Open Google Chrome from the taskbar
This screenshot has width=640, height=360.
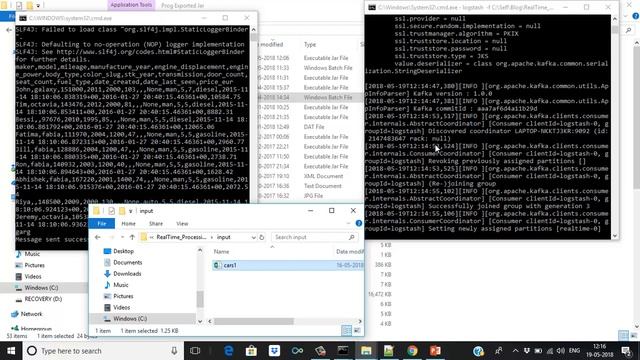click(x=412, y=351)
